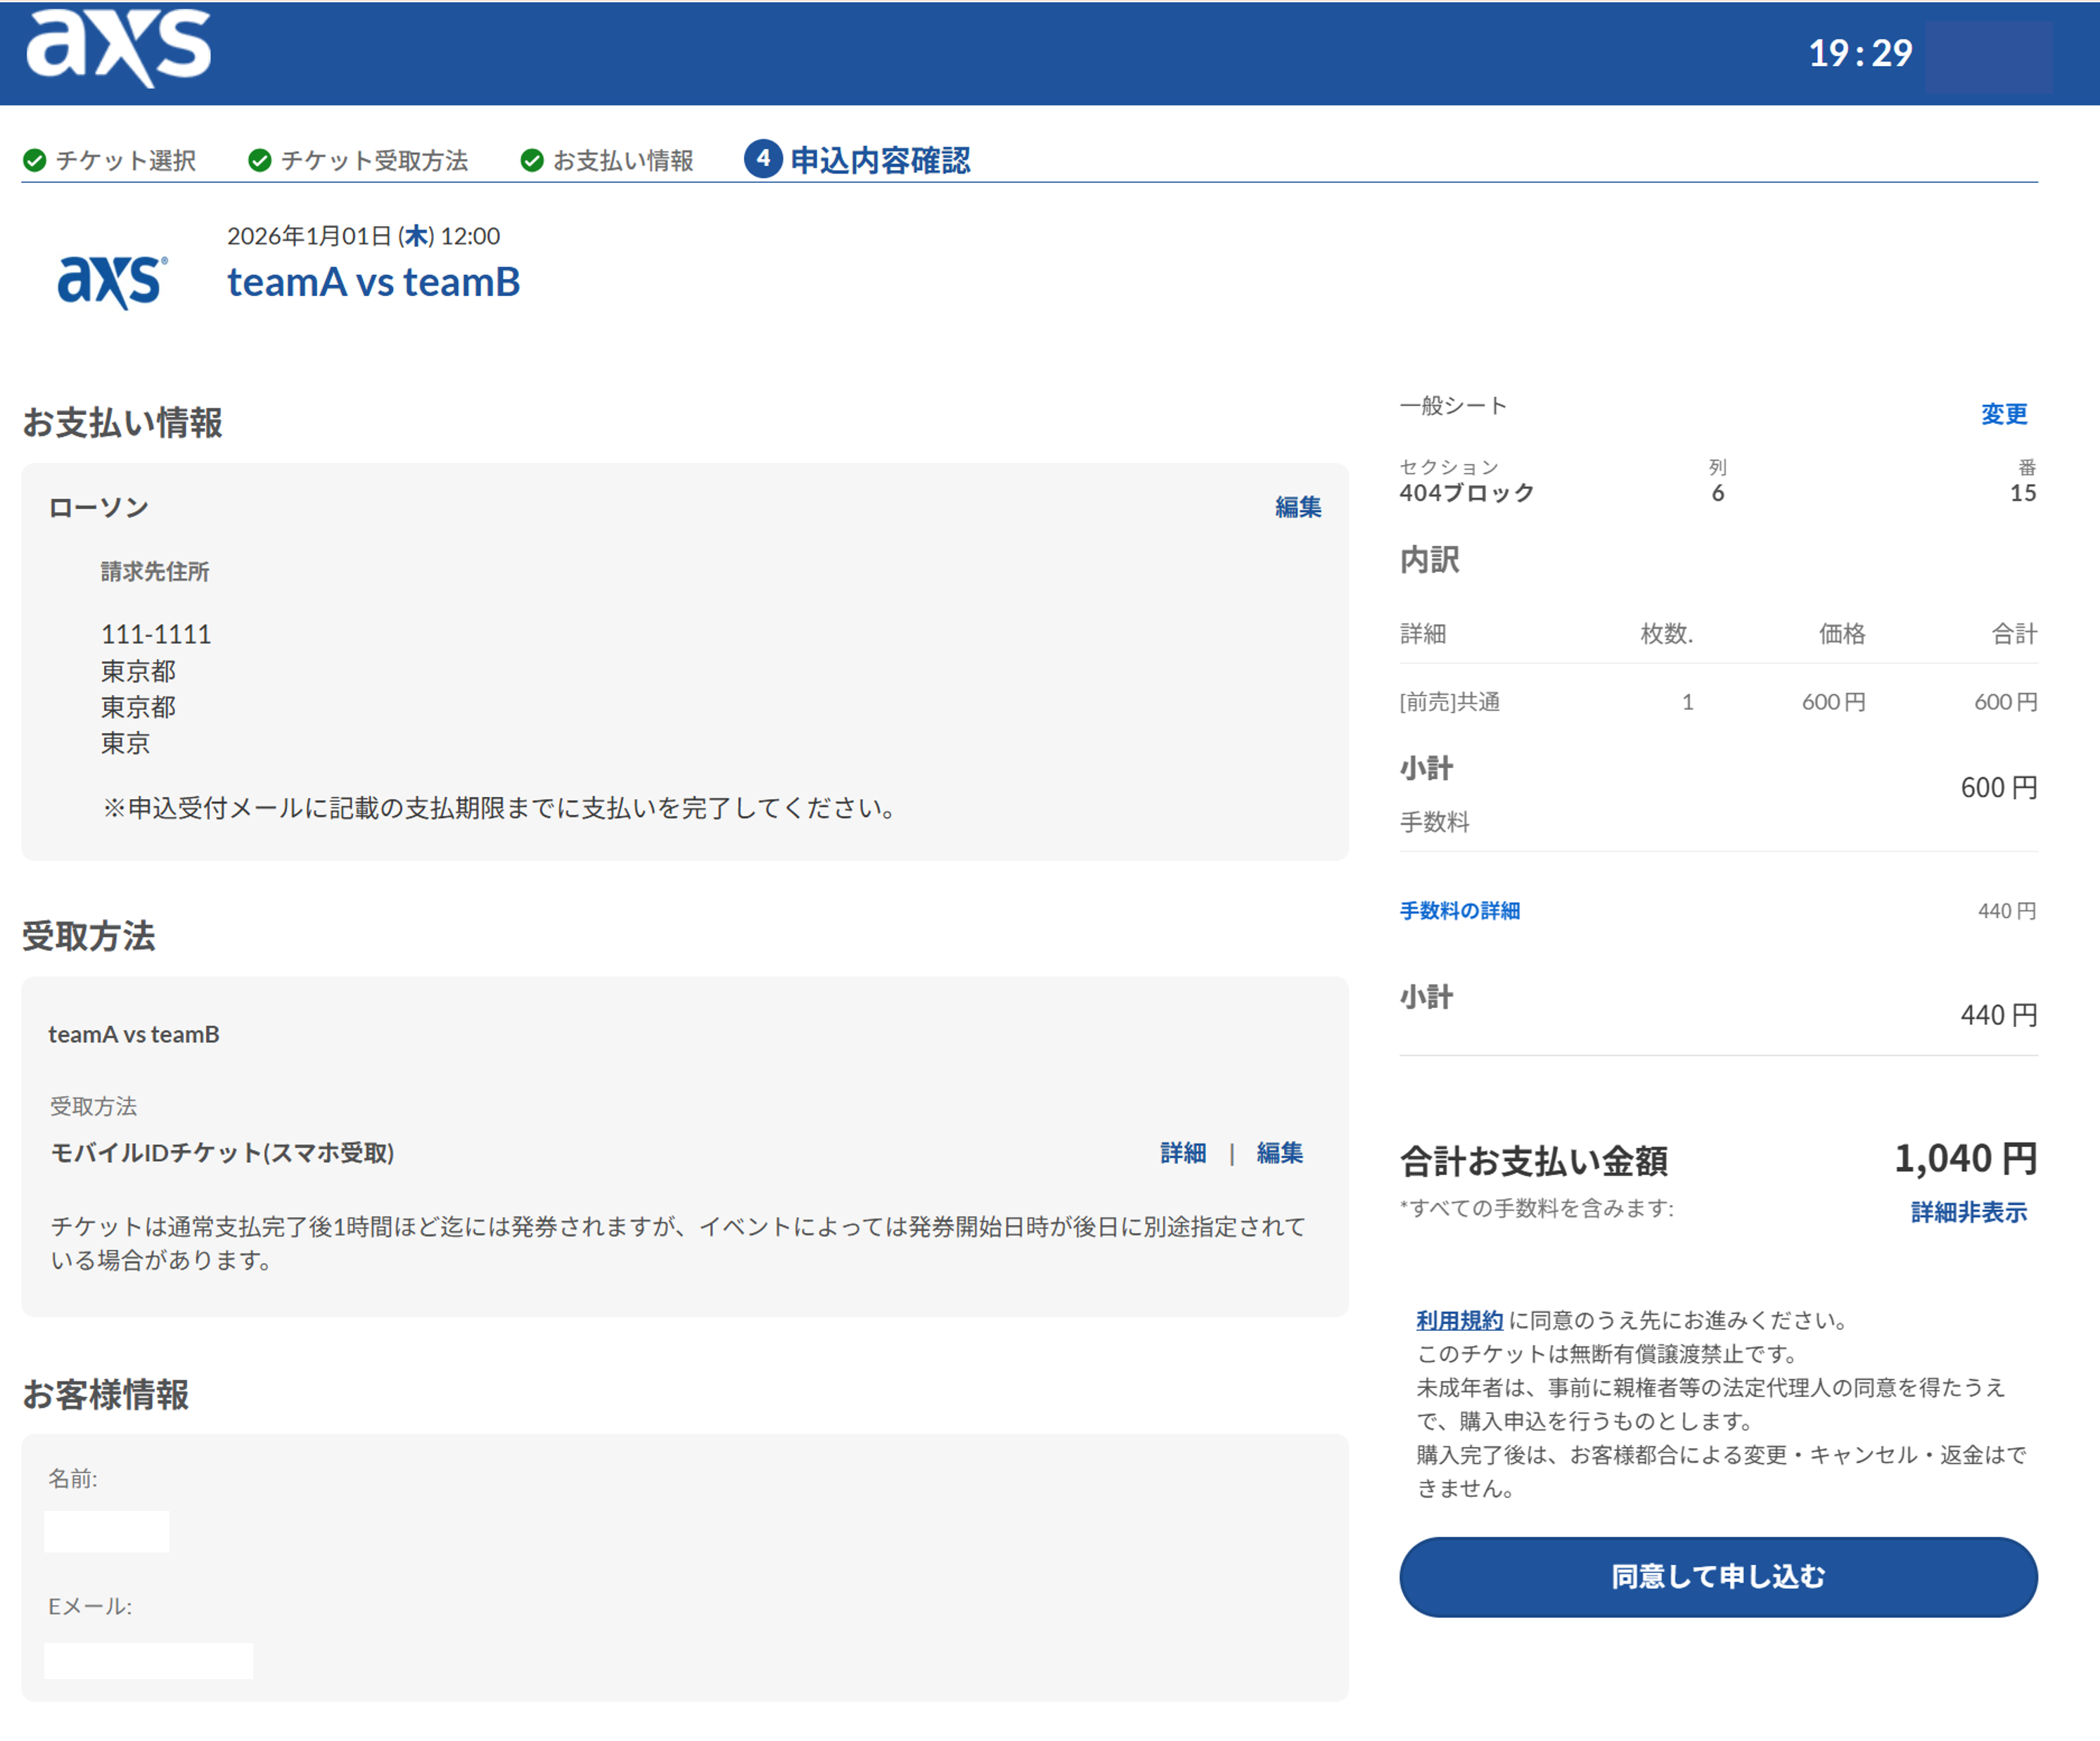Click green checkmark beside チケット選択
The width and height of the screenshot is (2100, 1741).
pyautogui.click(x=35, y=160)
